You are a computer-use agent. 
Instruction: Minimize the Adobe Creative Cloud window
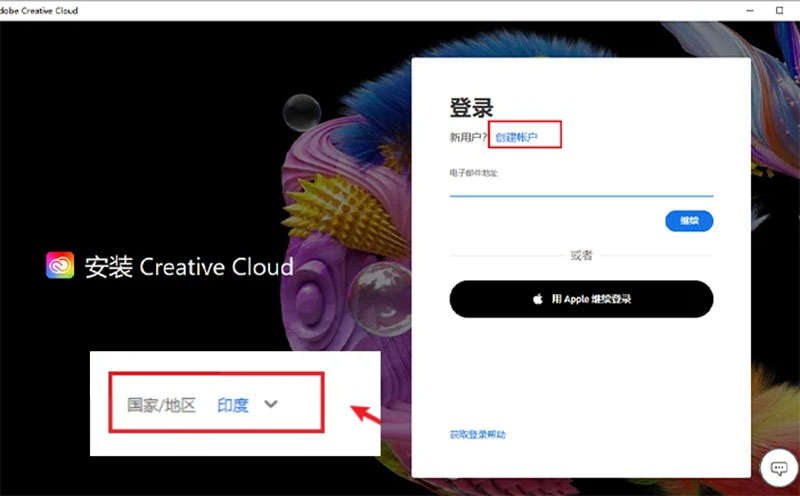tap(750, 9)
